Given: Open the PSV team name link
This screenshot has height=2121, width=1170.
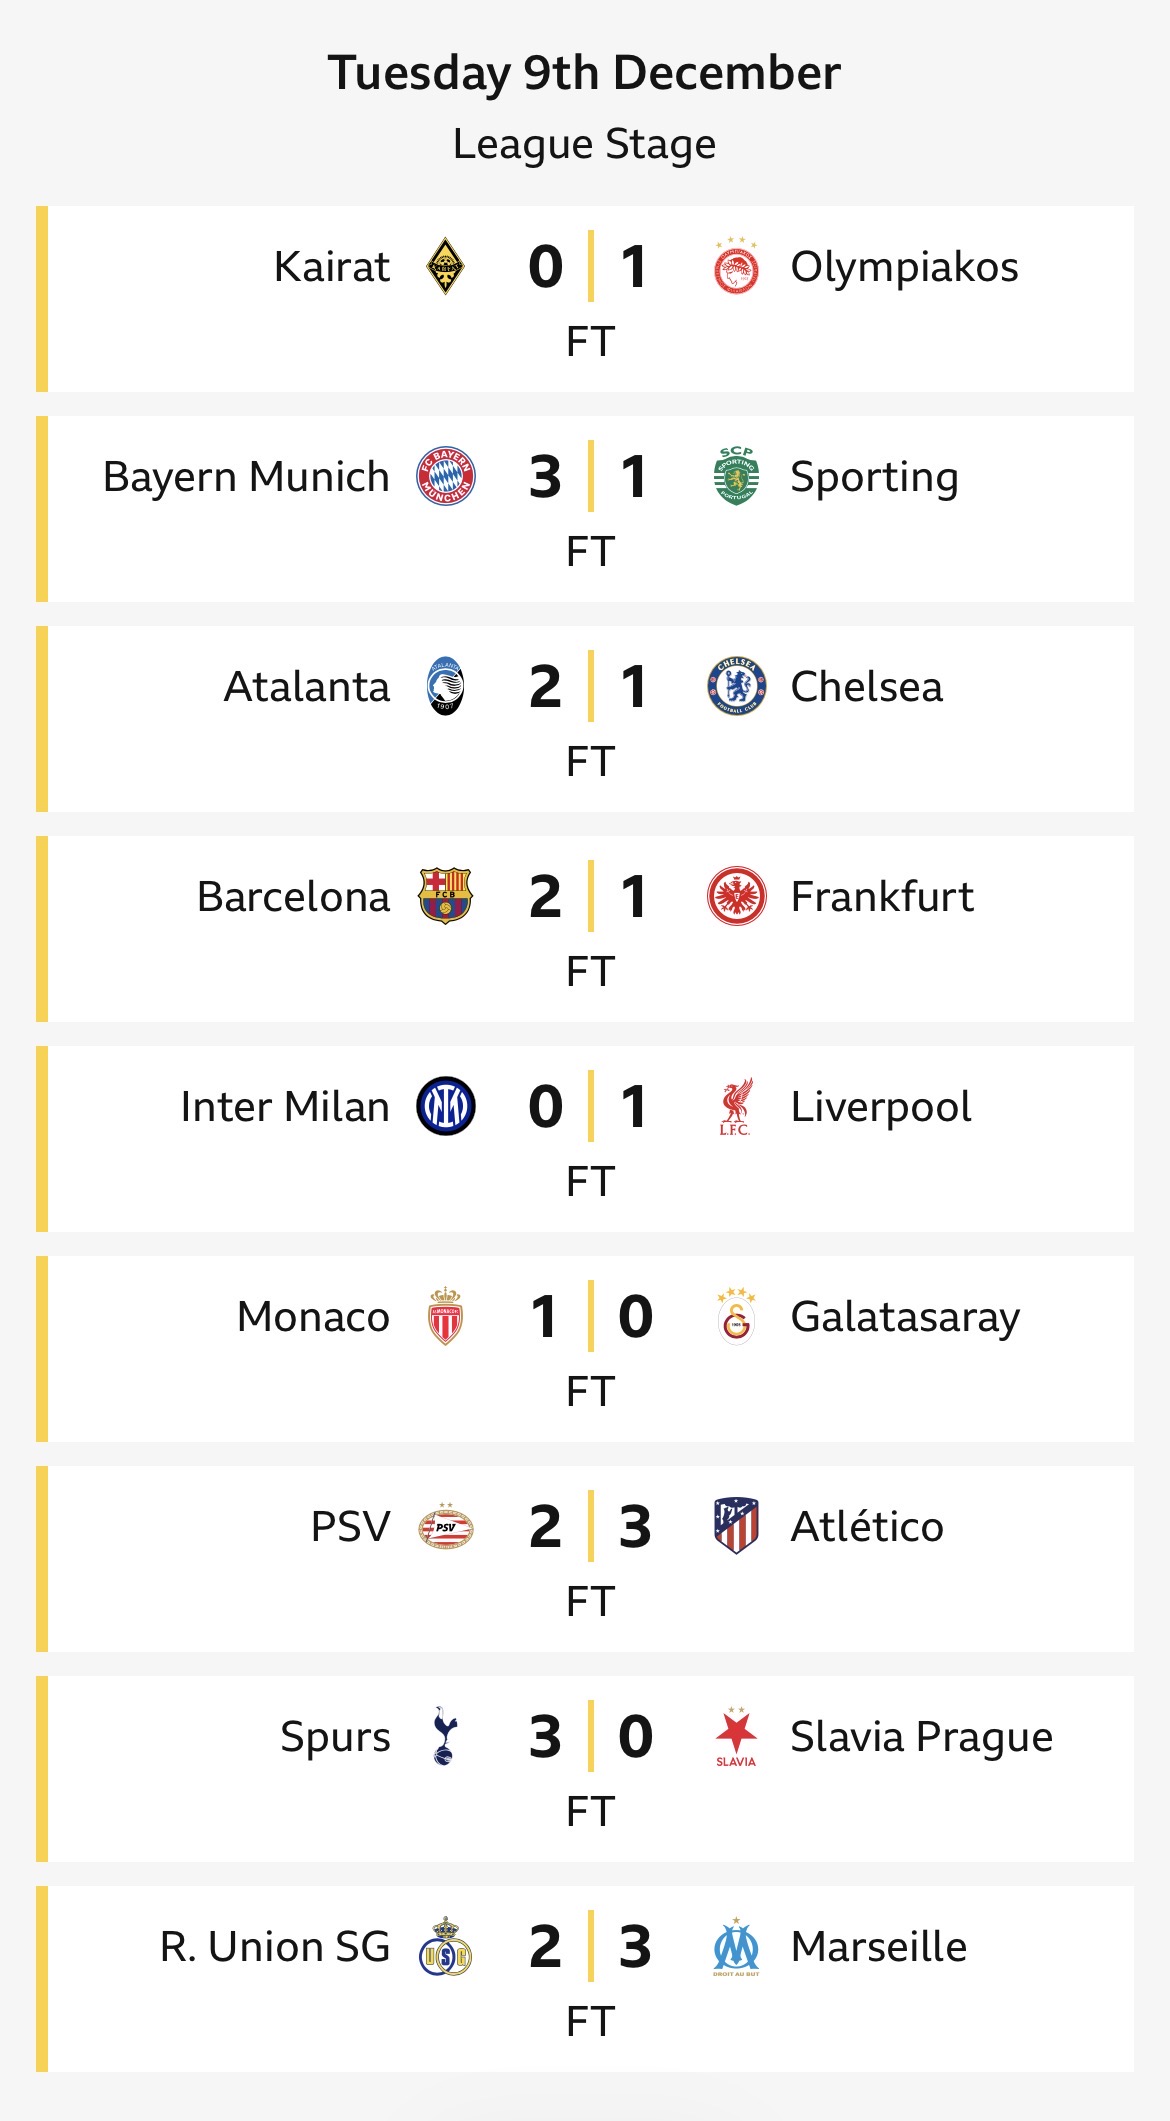Looking at the screenshot, I should tap(350, 1527).
